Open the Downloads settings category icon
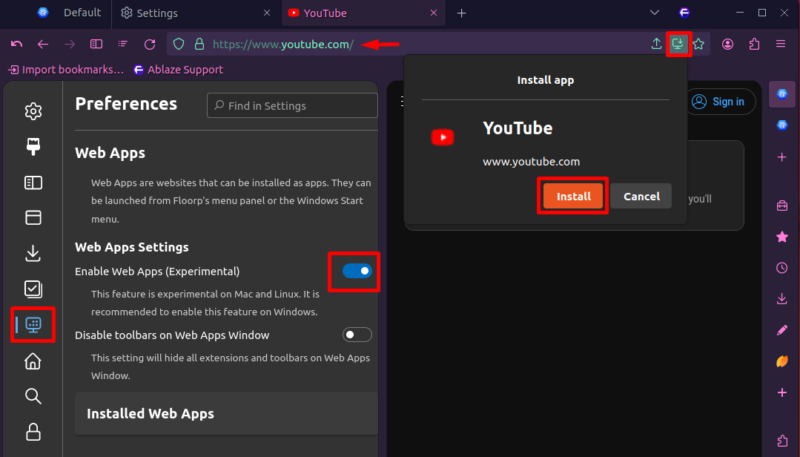Screen dimensions: 800x457 (33, 253)
